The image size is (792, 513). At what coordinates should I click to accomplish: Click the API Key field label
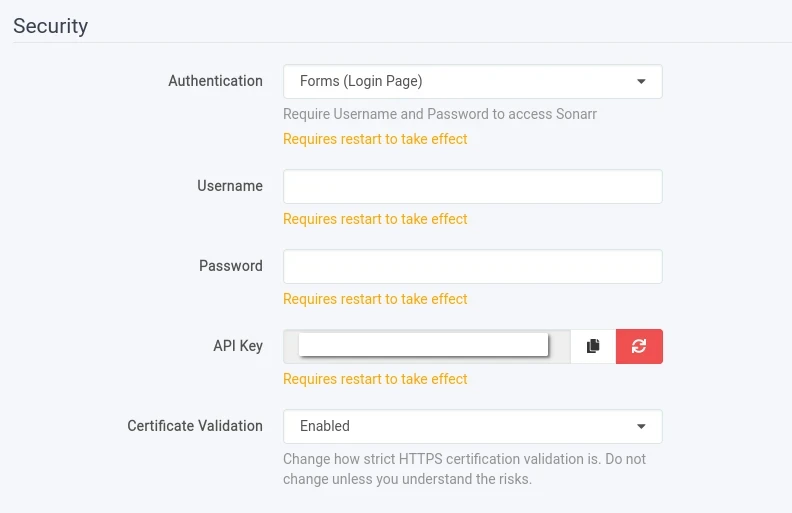click(238, 346)
